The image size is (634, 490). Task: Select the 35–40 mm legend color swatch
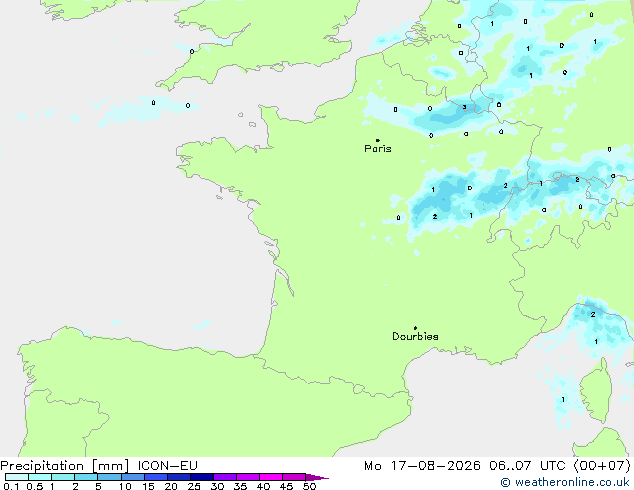248,477
